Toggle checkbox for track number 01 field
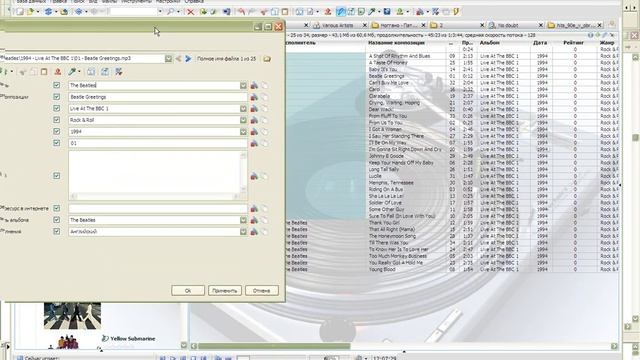Image resolution: width=640 pixels, height=360 pixels. point(57,143)
